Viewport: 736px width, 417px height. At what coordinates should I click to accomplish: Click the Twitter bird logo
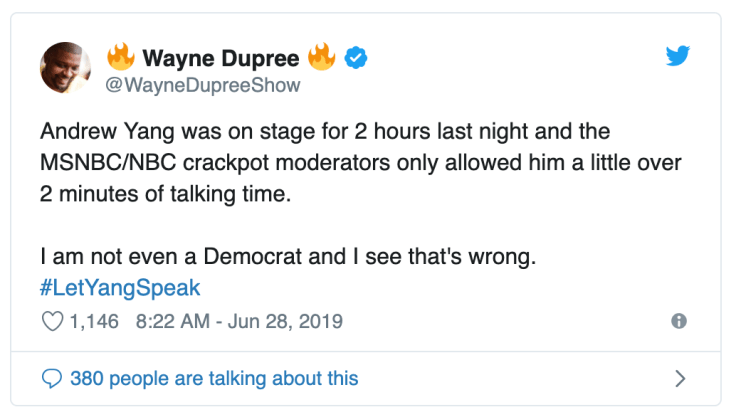coord(679,57)
